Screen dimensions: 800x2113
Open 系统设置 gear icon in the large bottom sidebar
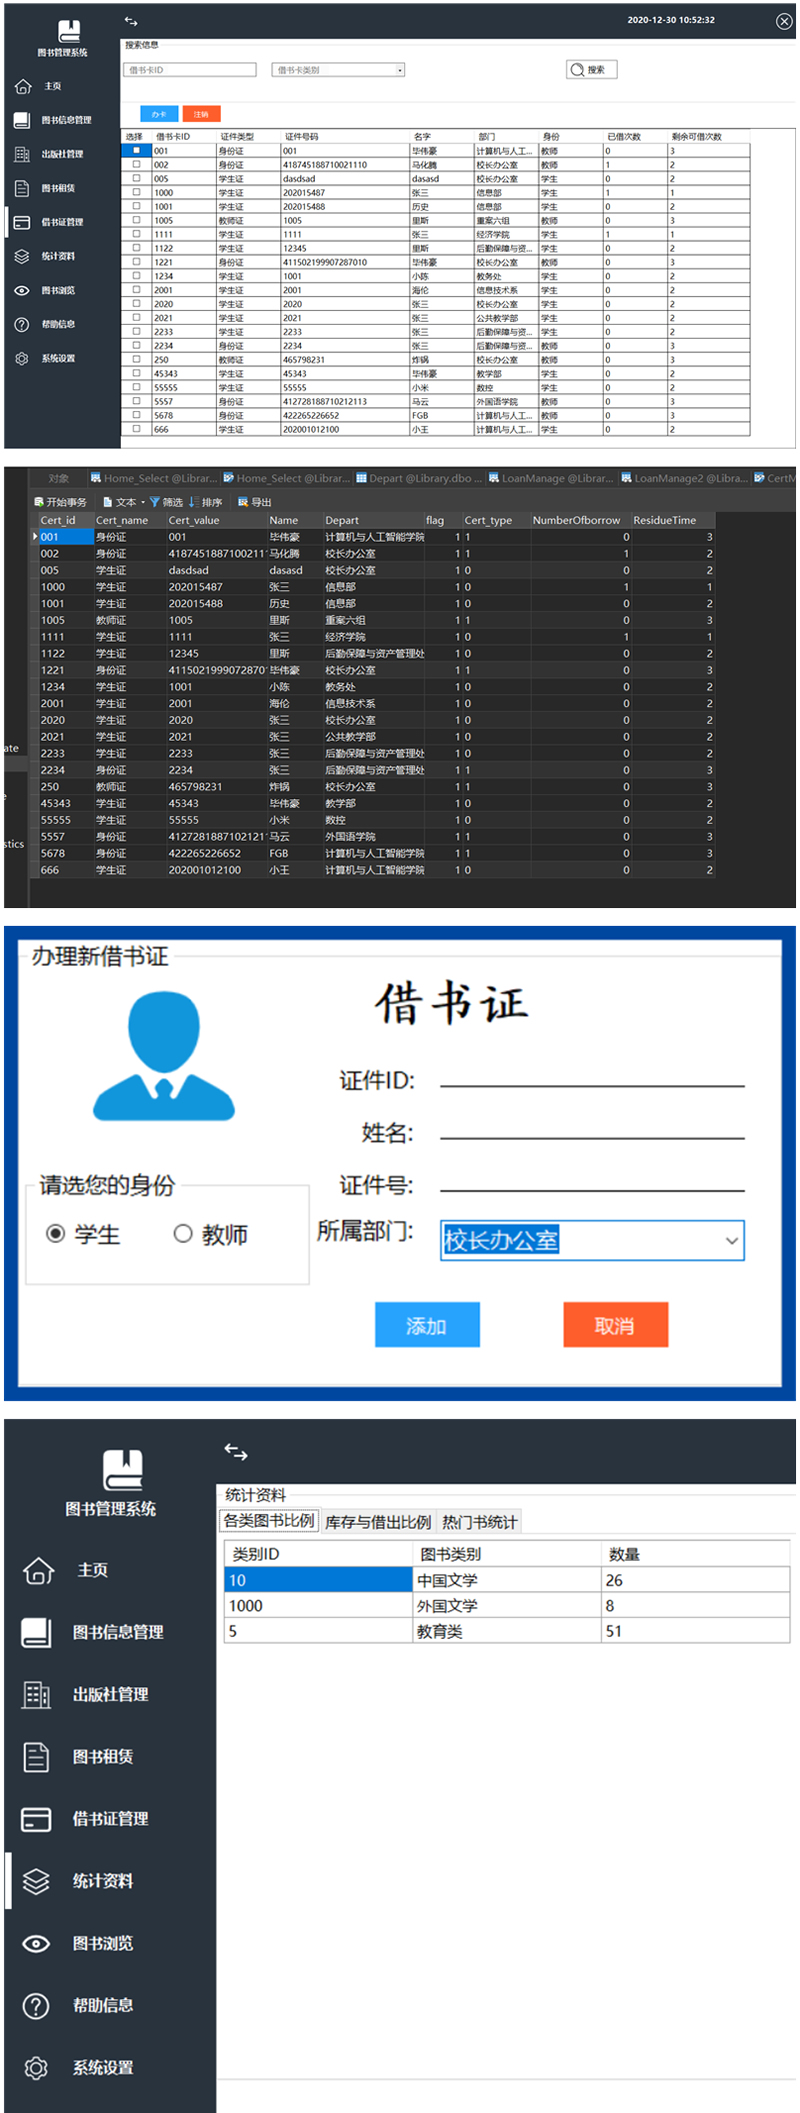pos(36,2068)
